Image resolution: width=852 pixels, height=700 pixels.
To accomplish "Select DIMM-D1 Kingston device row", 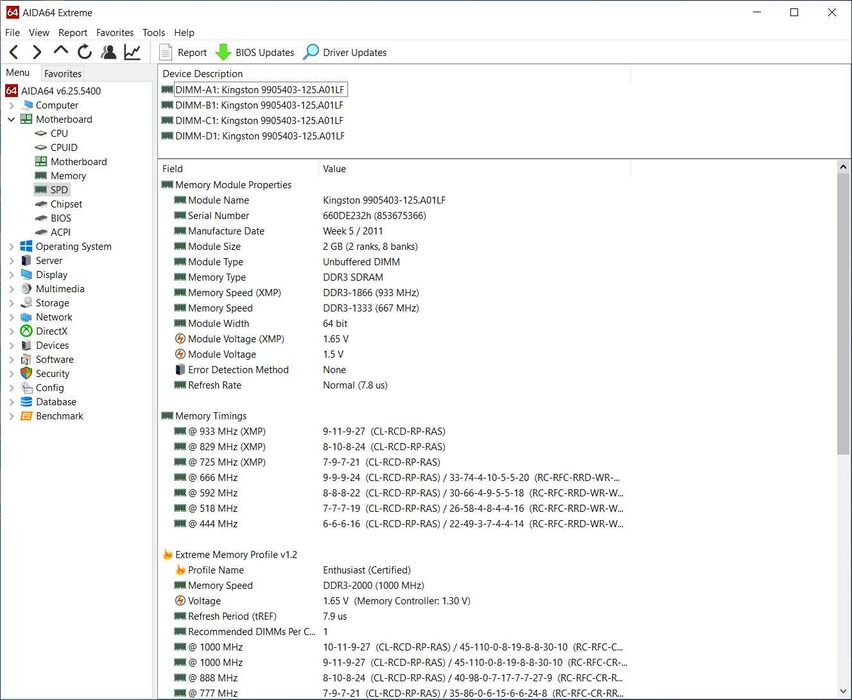I will pyautogui.click(x=253, y=136).
